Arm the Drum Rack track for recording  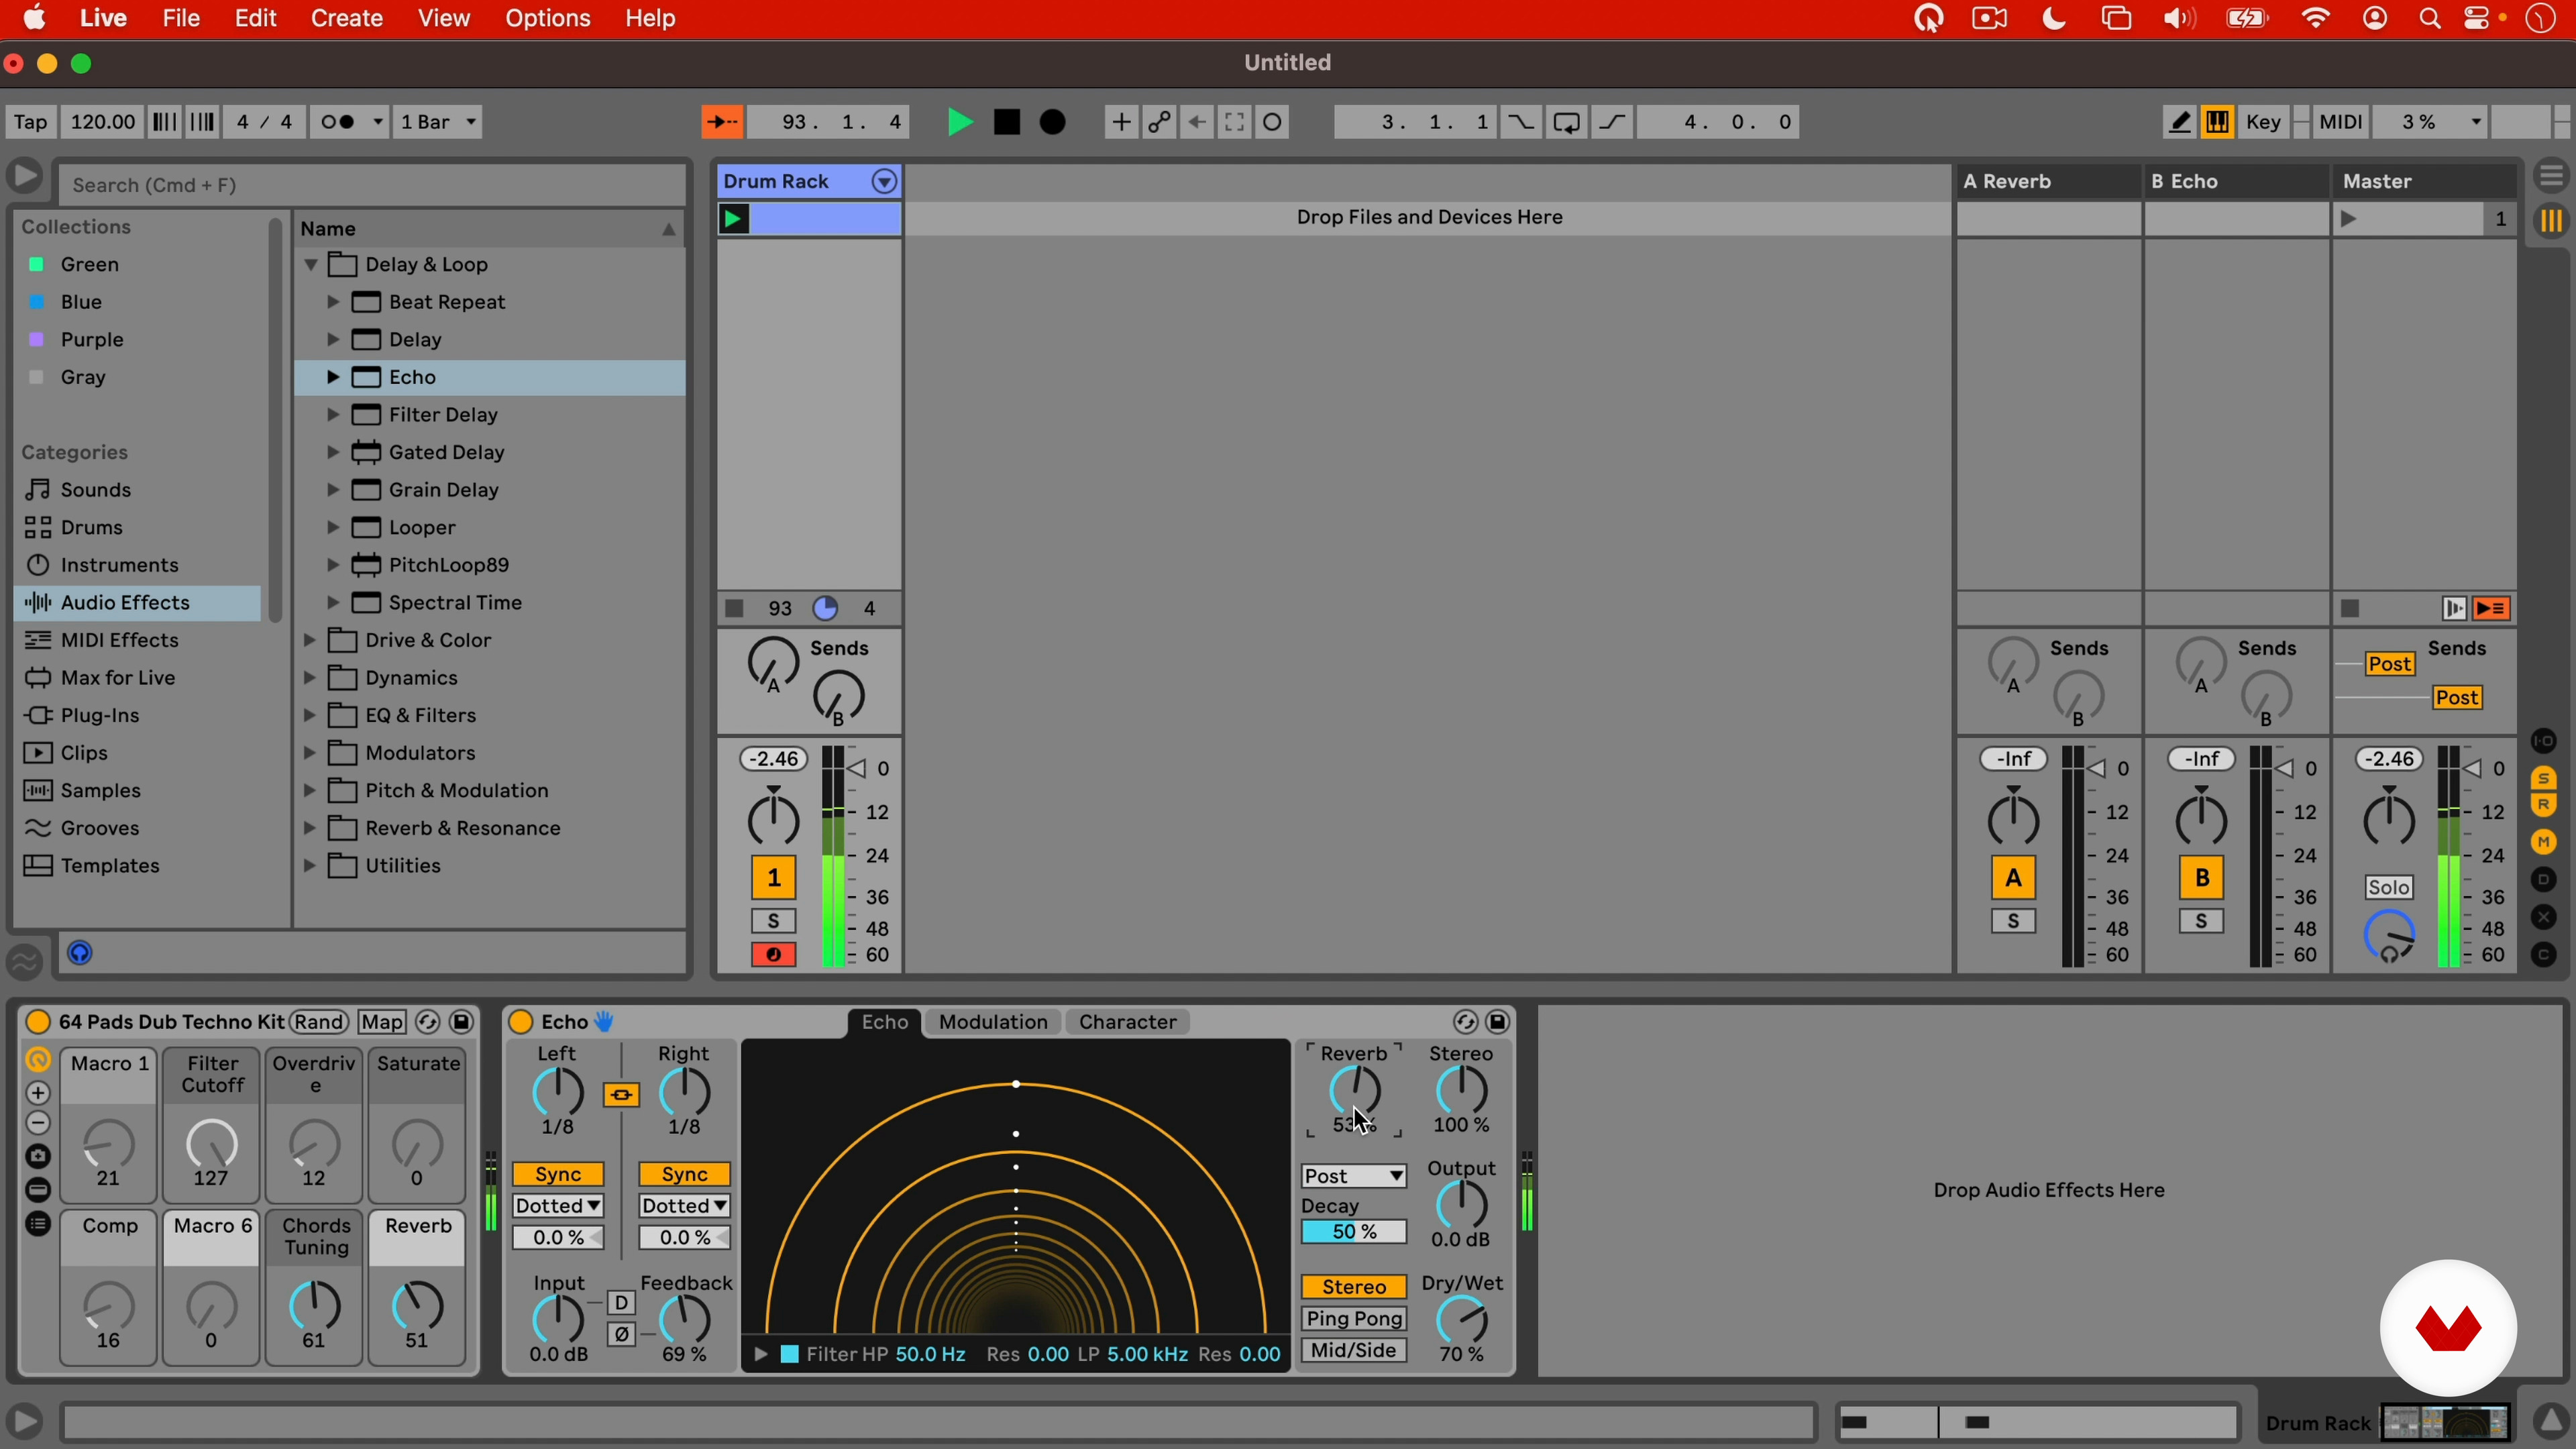point(773,955)
